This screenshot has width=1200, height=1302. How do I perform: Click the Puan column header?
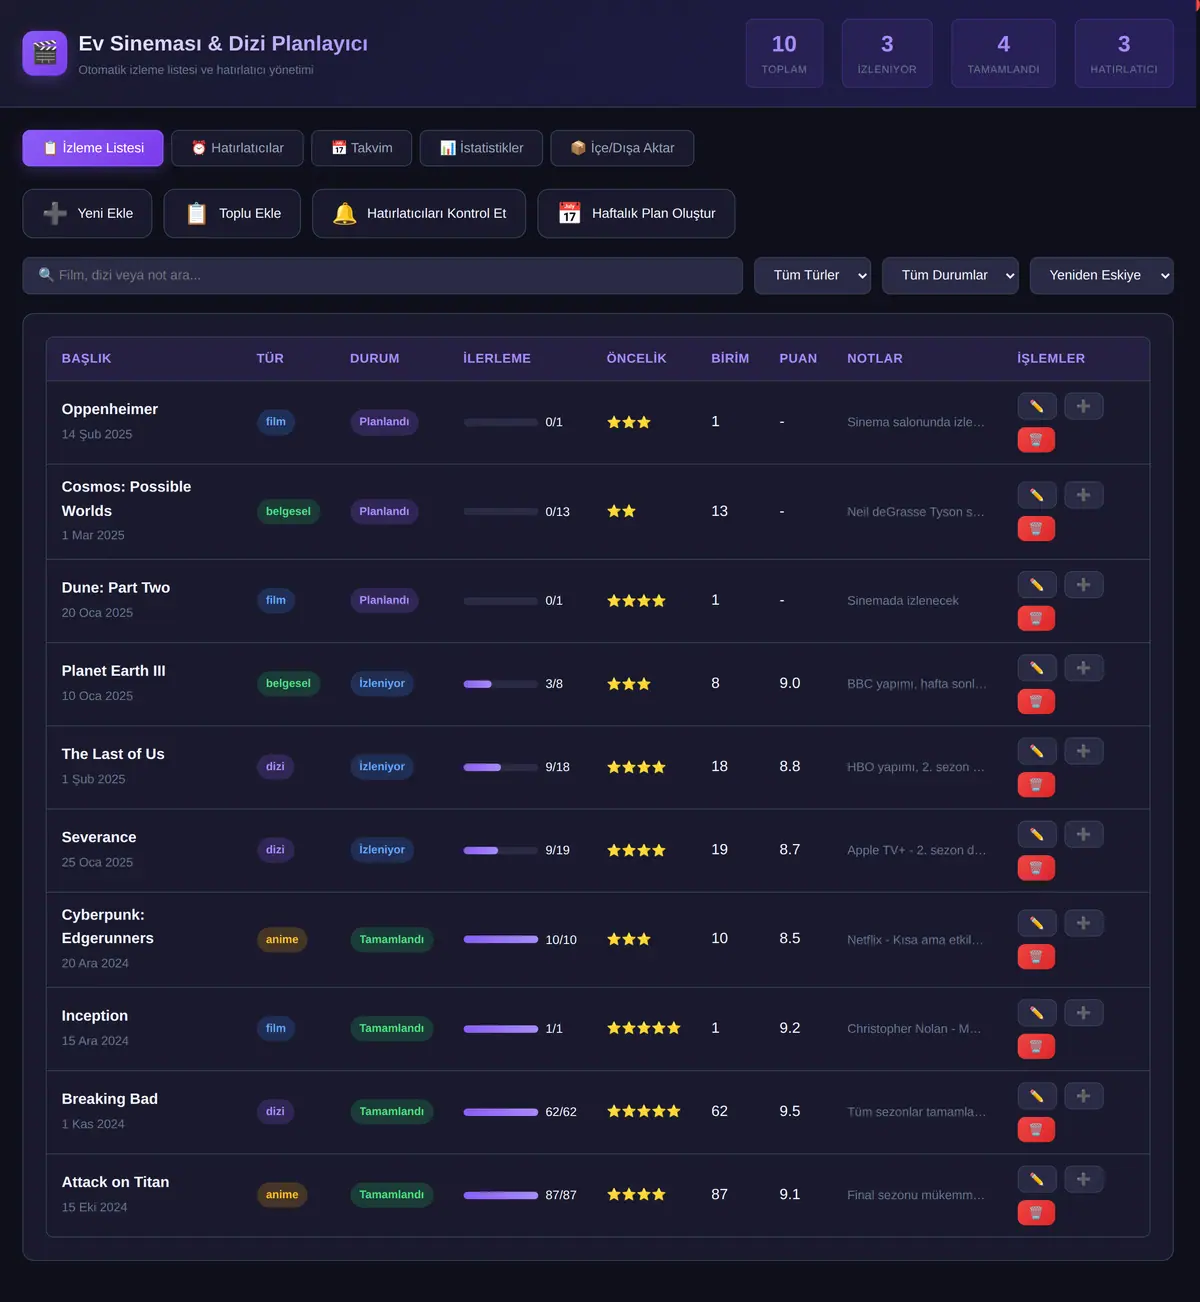(x=798, y=358)
